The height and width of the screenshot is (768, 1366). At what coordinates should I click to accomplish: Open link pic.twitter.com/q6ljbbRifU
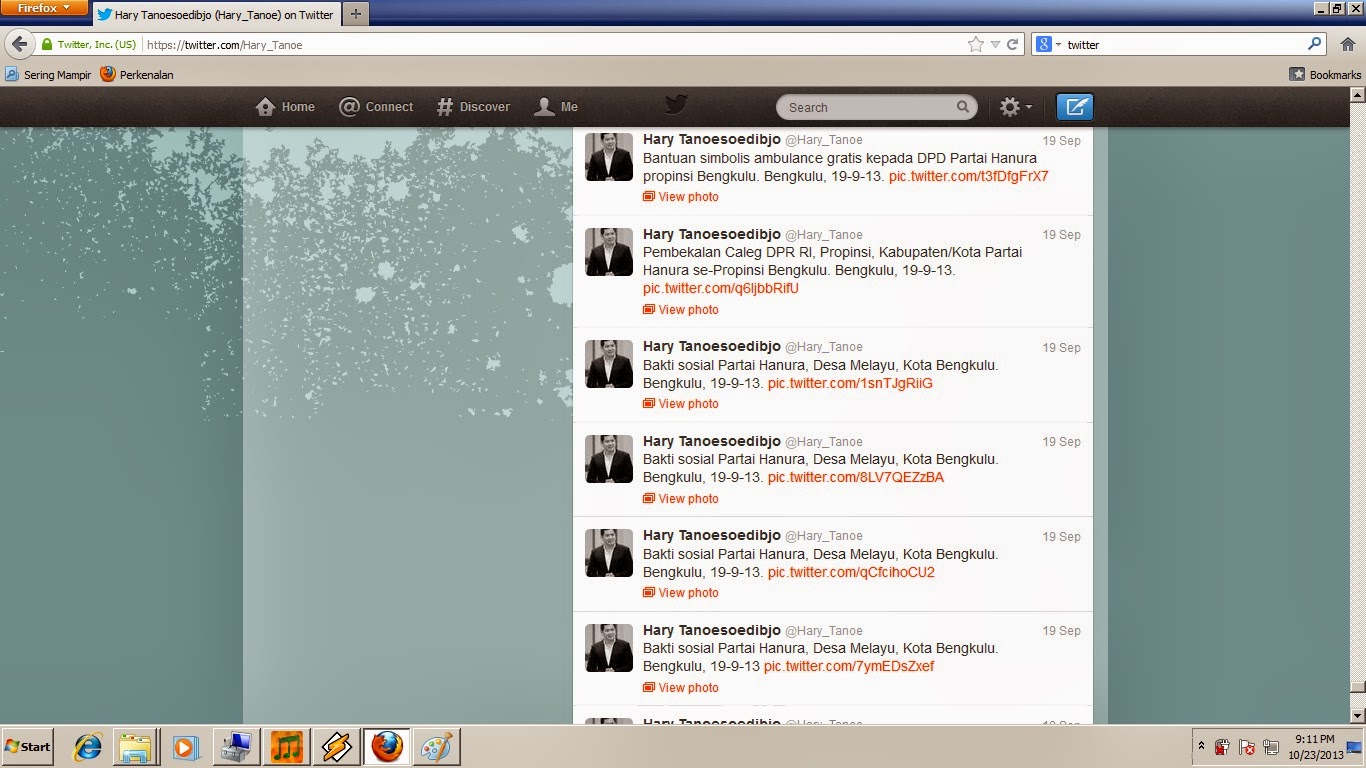tap(721, 288)
